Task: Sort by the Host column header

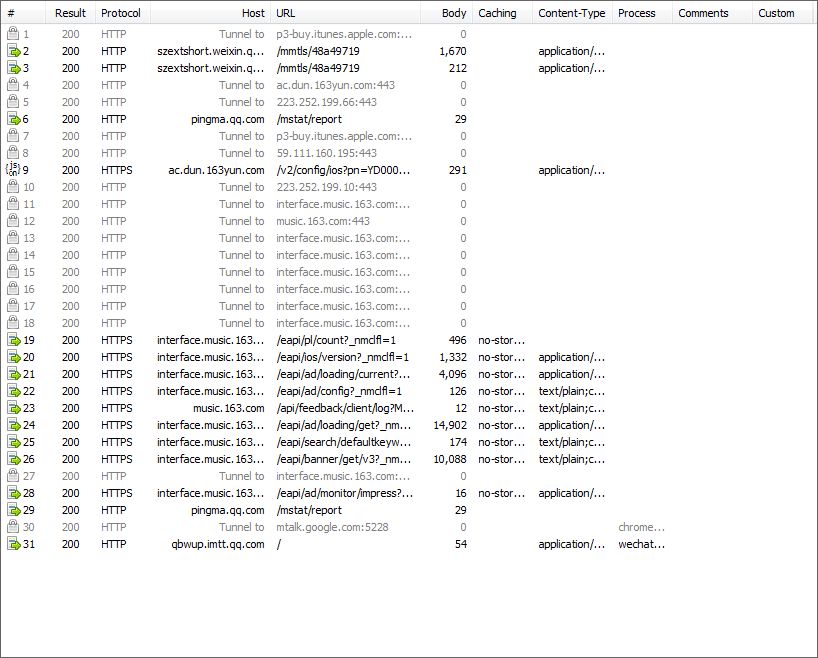Action: 210,13
